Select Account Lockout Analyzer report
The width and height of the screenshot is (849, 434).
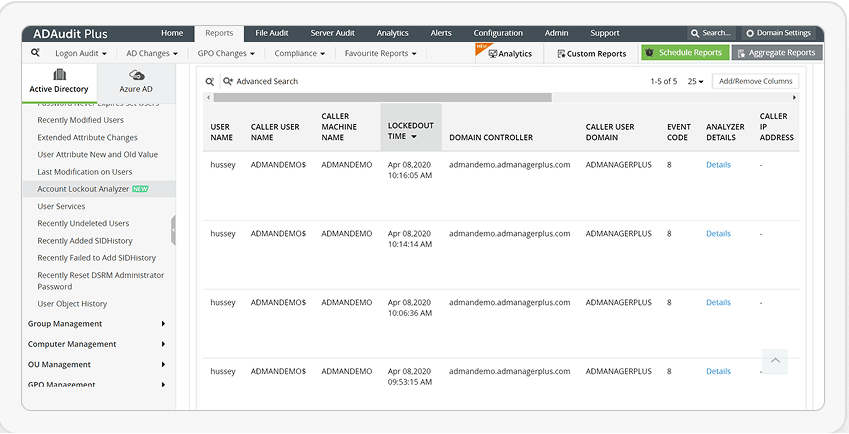(99, 189)
